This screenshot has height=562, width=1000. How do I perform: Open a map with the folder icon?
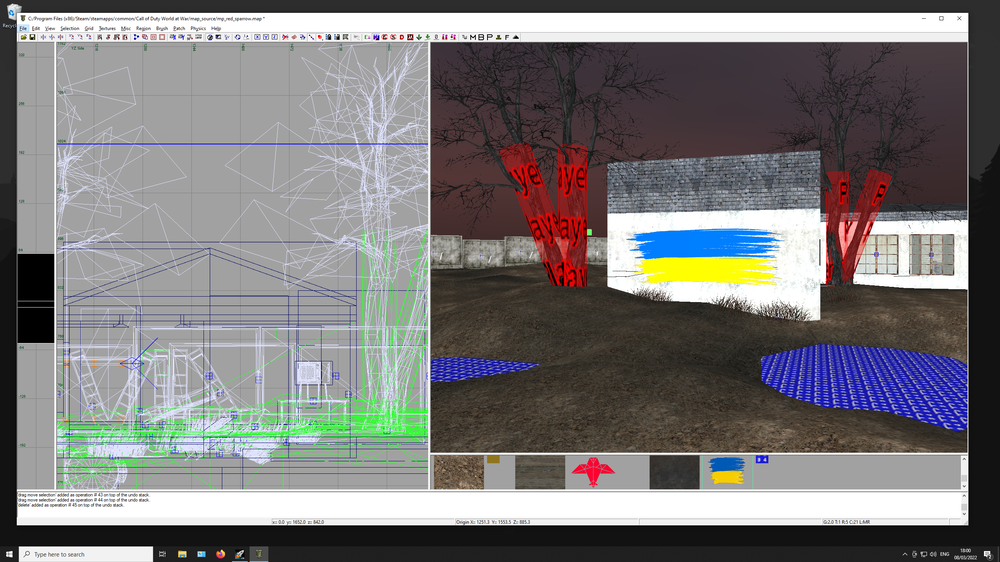(x=24, y=37)
